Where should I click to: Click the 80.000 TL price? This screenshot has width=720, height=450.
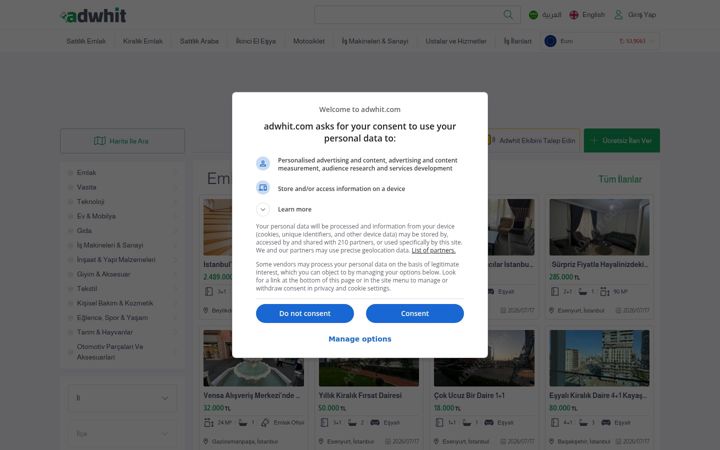click(x=563, y=408)
